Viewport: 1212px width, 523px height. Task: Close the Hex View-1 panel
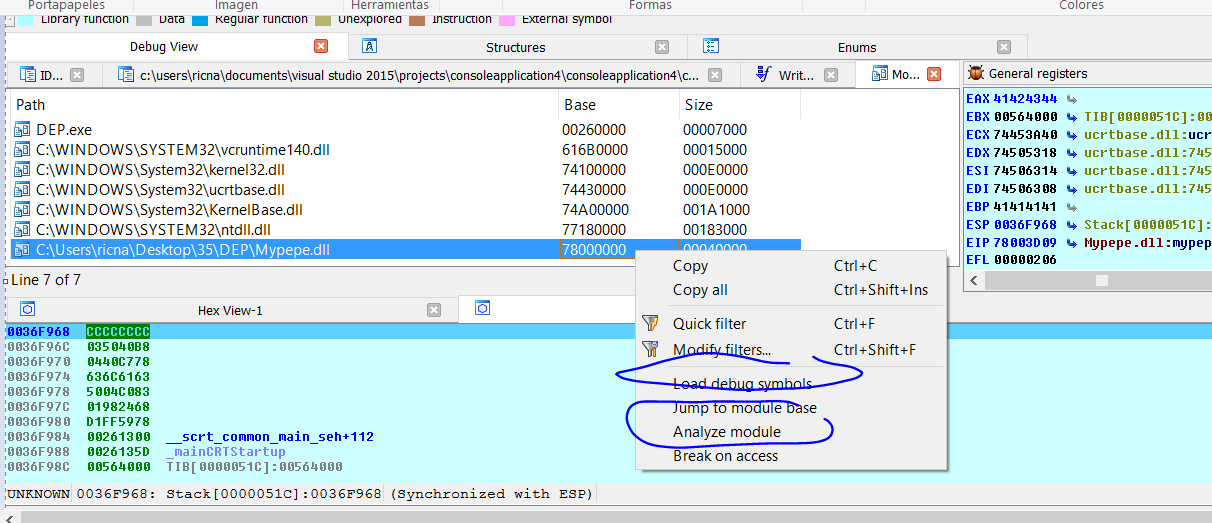point(434,310)
